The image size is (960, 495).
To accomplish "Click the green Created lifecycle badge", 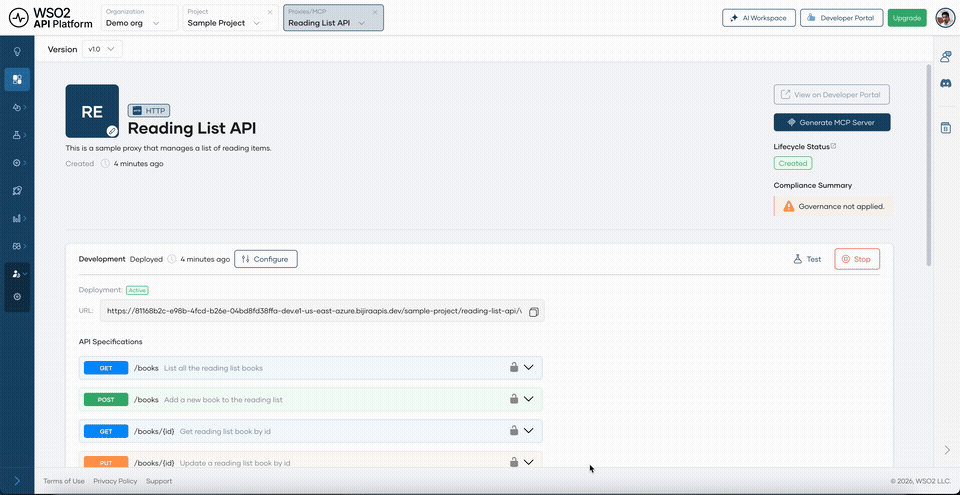I will pos(793,164).
